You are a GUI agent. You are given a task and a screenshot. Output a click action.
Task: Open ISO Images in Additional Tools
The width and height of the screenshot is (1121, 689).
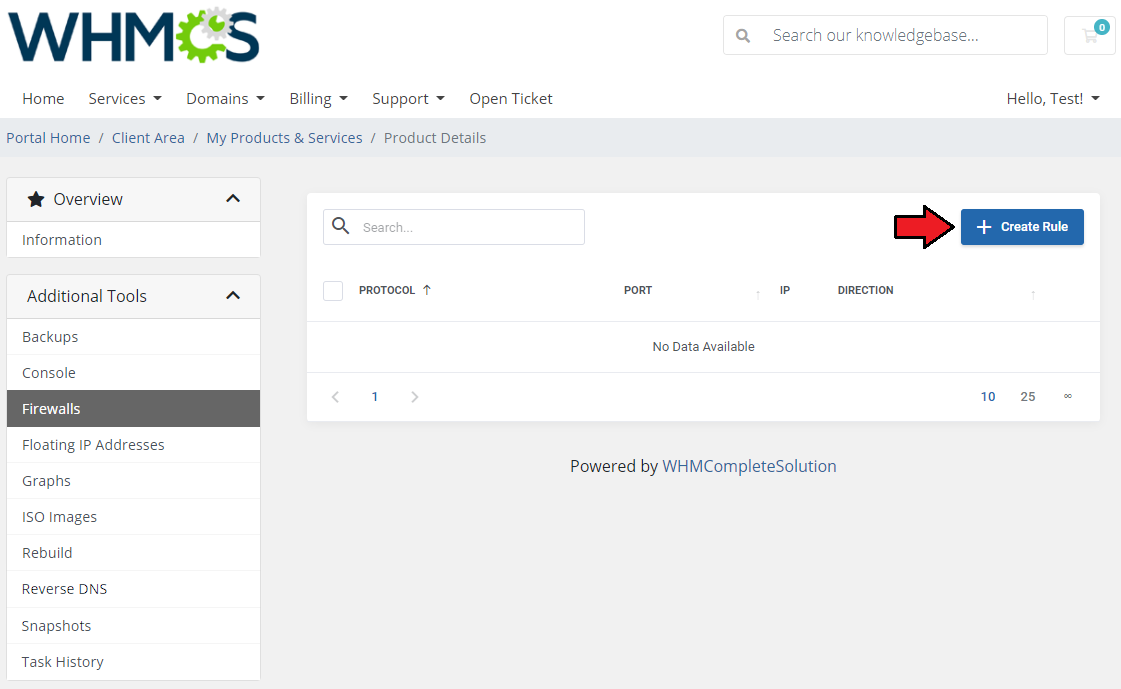[134, 517]
